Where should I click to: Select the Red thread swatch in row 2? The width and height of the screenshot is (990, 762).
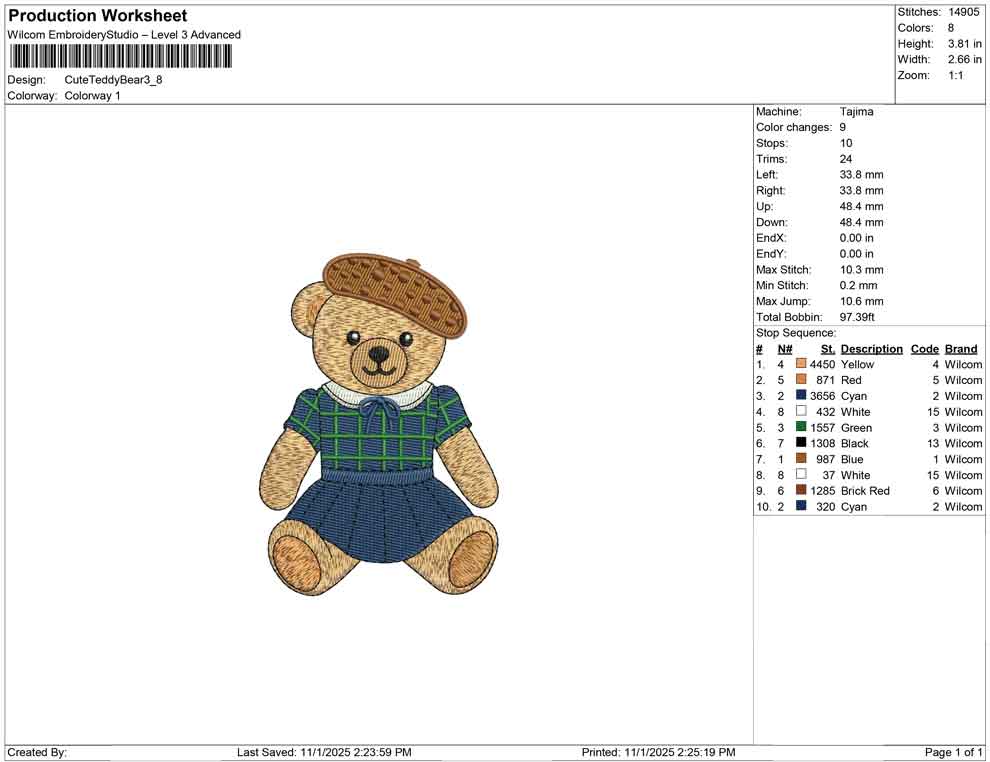click(x=800, y=380)
